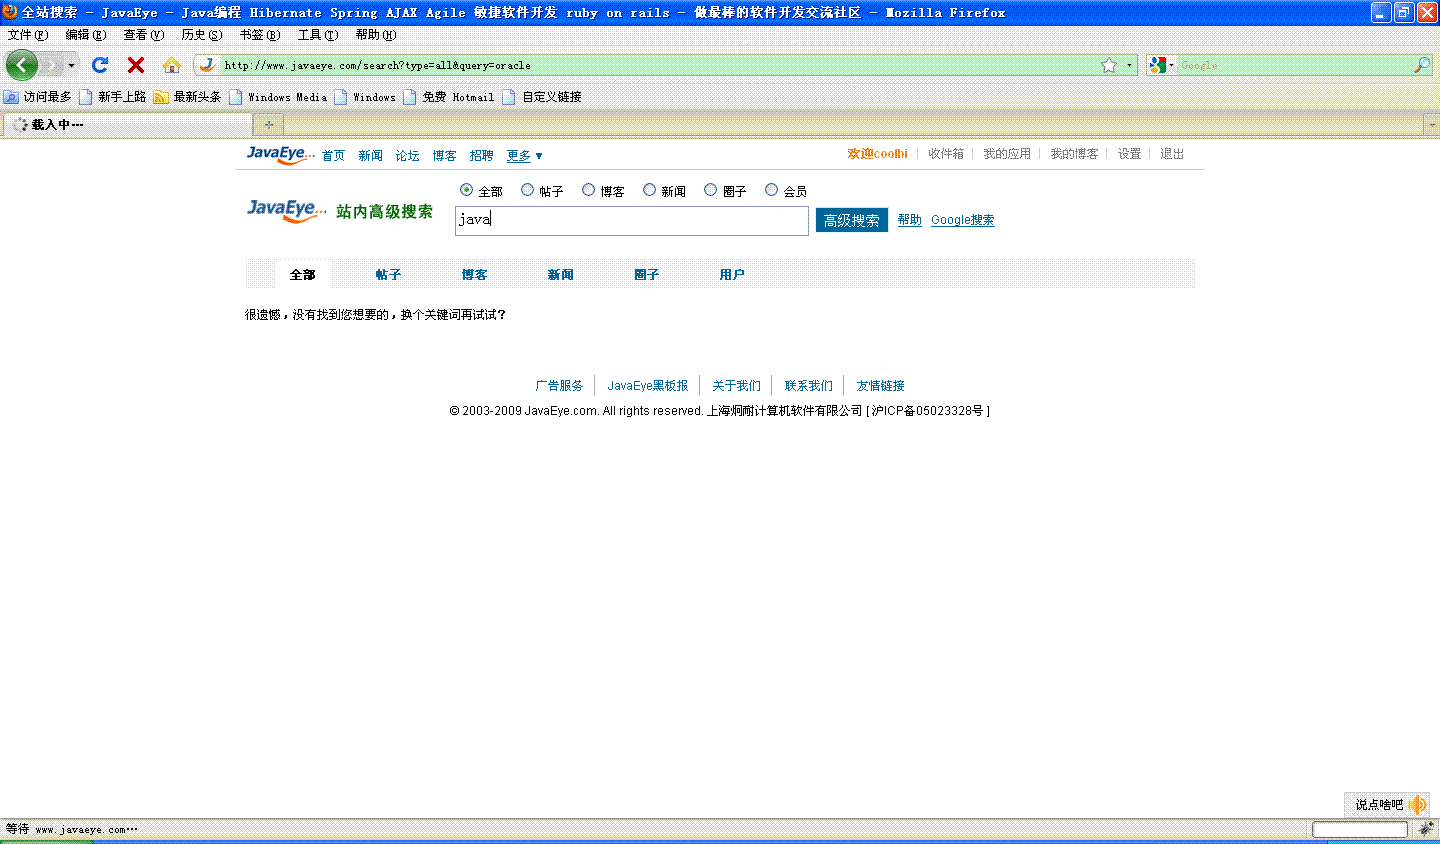Open the 编辑 menu
This screenshot has height=844, width=1440.
(86, 35)
